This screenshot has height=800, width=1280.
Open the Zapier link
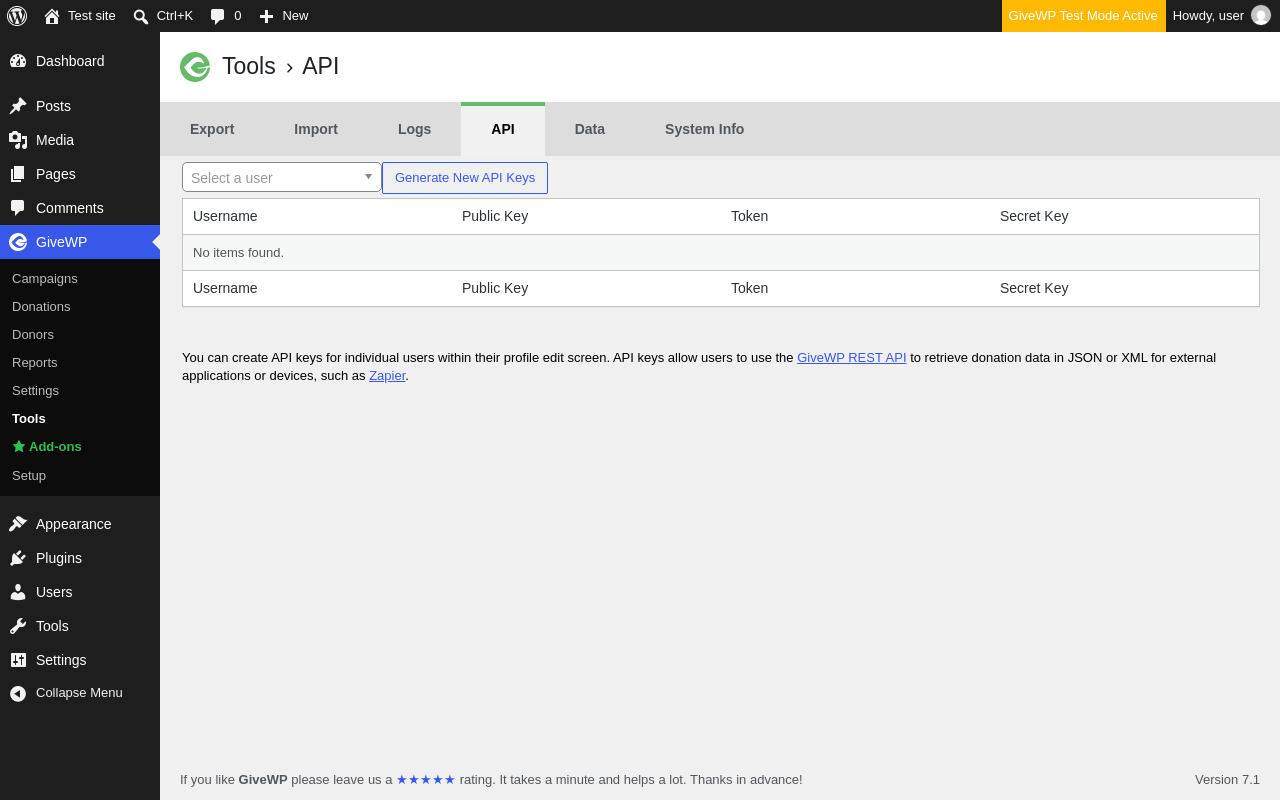pos(387,376)
